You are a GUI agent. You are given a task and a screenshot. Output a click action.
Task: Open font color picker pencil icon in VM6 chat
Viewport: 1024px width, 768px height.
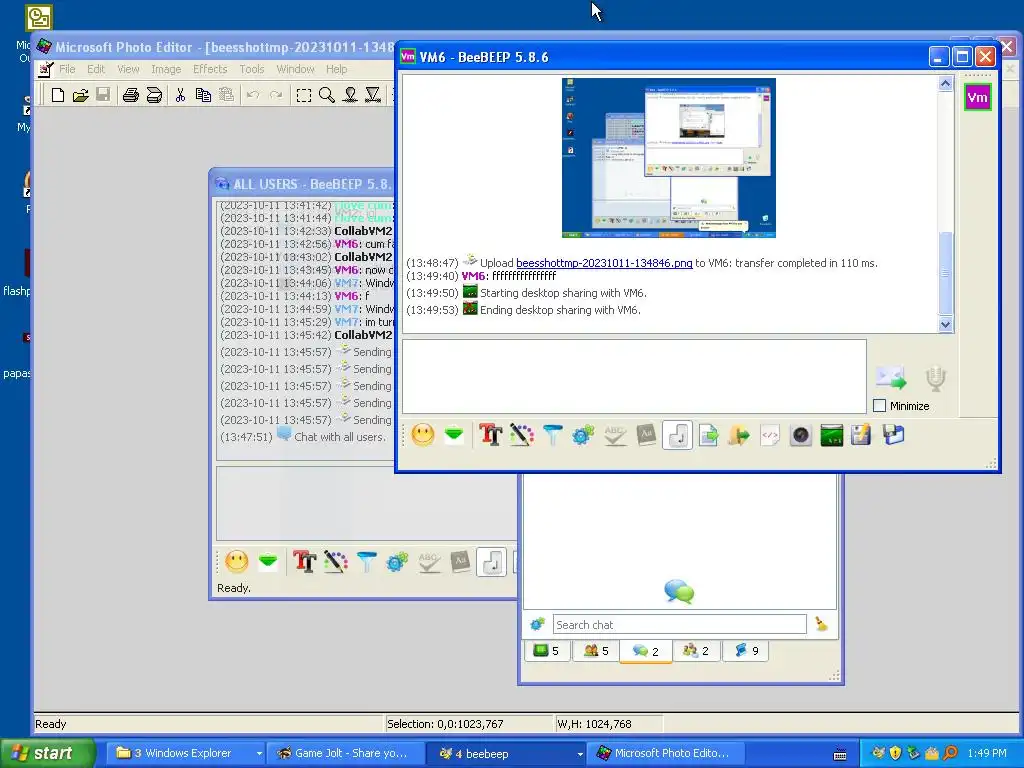(521, 435)
